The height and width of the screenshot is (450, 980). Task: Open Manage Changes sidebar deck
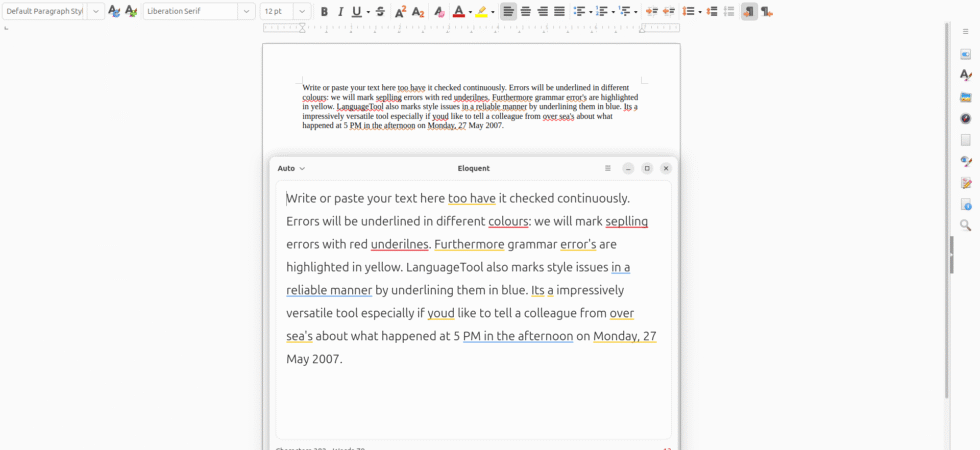[966, 183]
